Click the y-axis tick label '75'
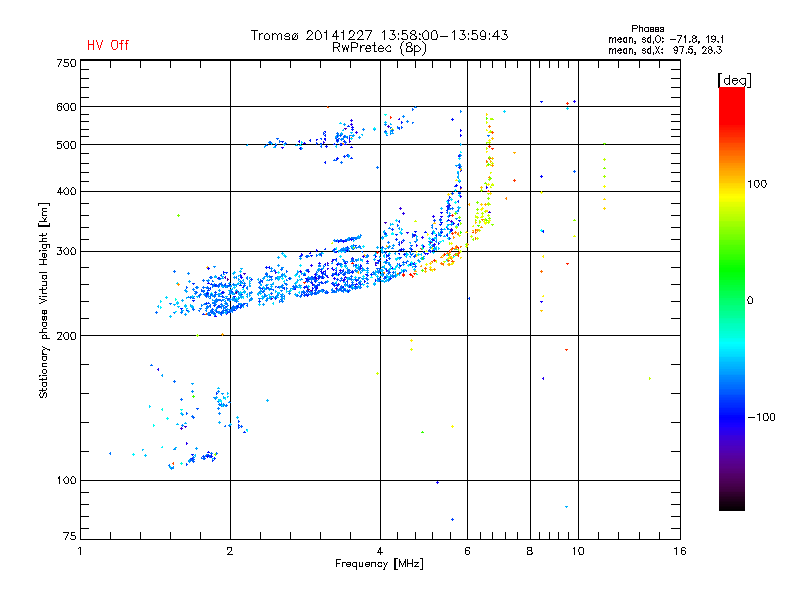800x600 pixels. tap(70, 536)
